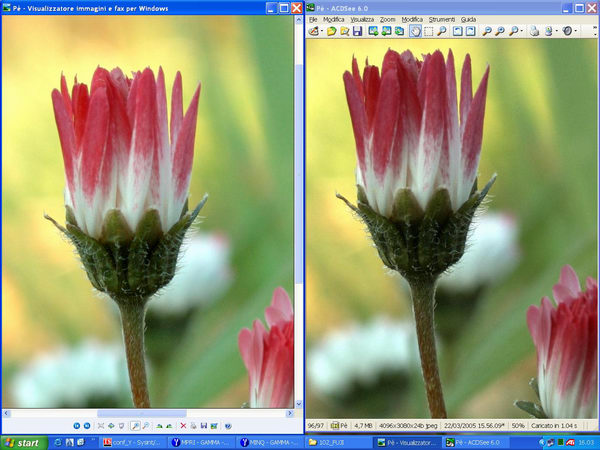The height and width of the screenshot is (450, 600).
Task: Choose the rectangular selection tool in ACDSee
Action: [428, 31]
